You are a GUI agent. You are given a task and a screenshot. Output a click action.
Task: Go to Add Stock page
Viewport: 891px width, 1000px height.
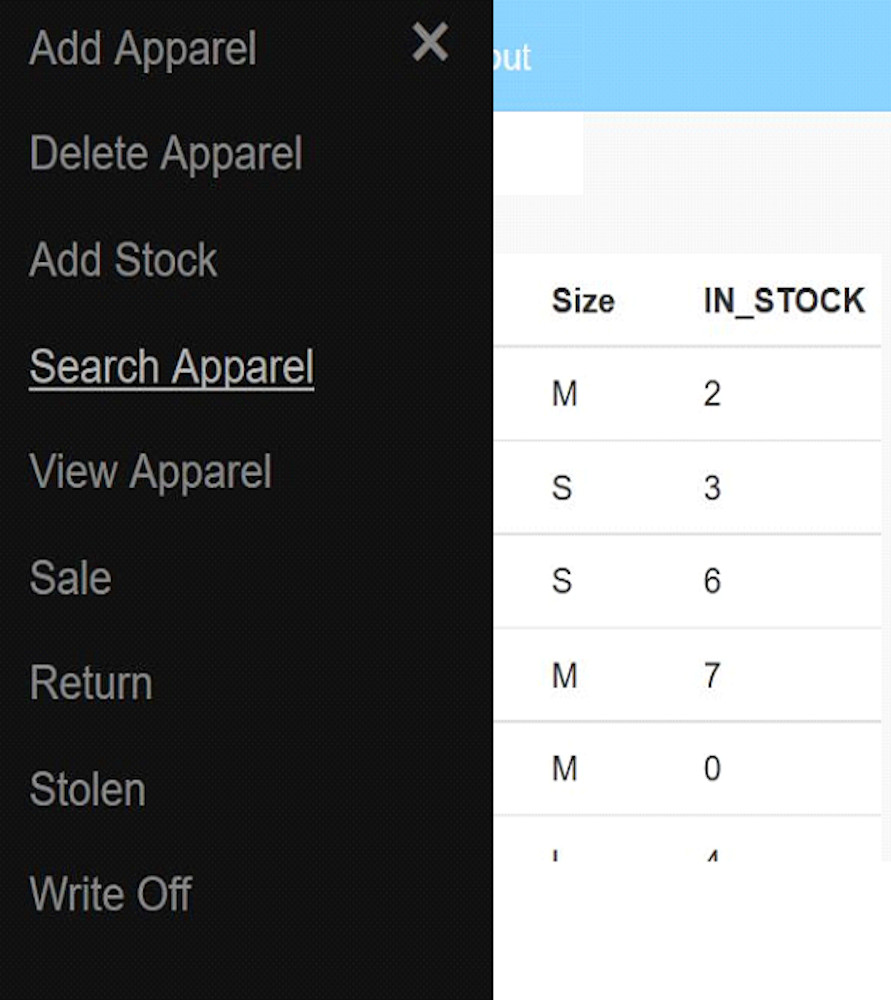[123, 260]
